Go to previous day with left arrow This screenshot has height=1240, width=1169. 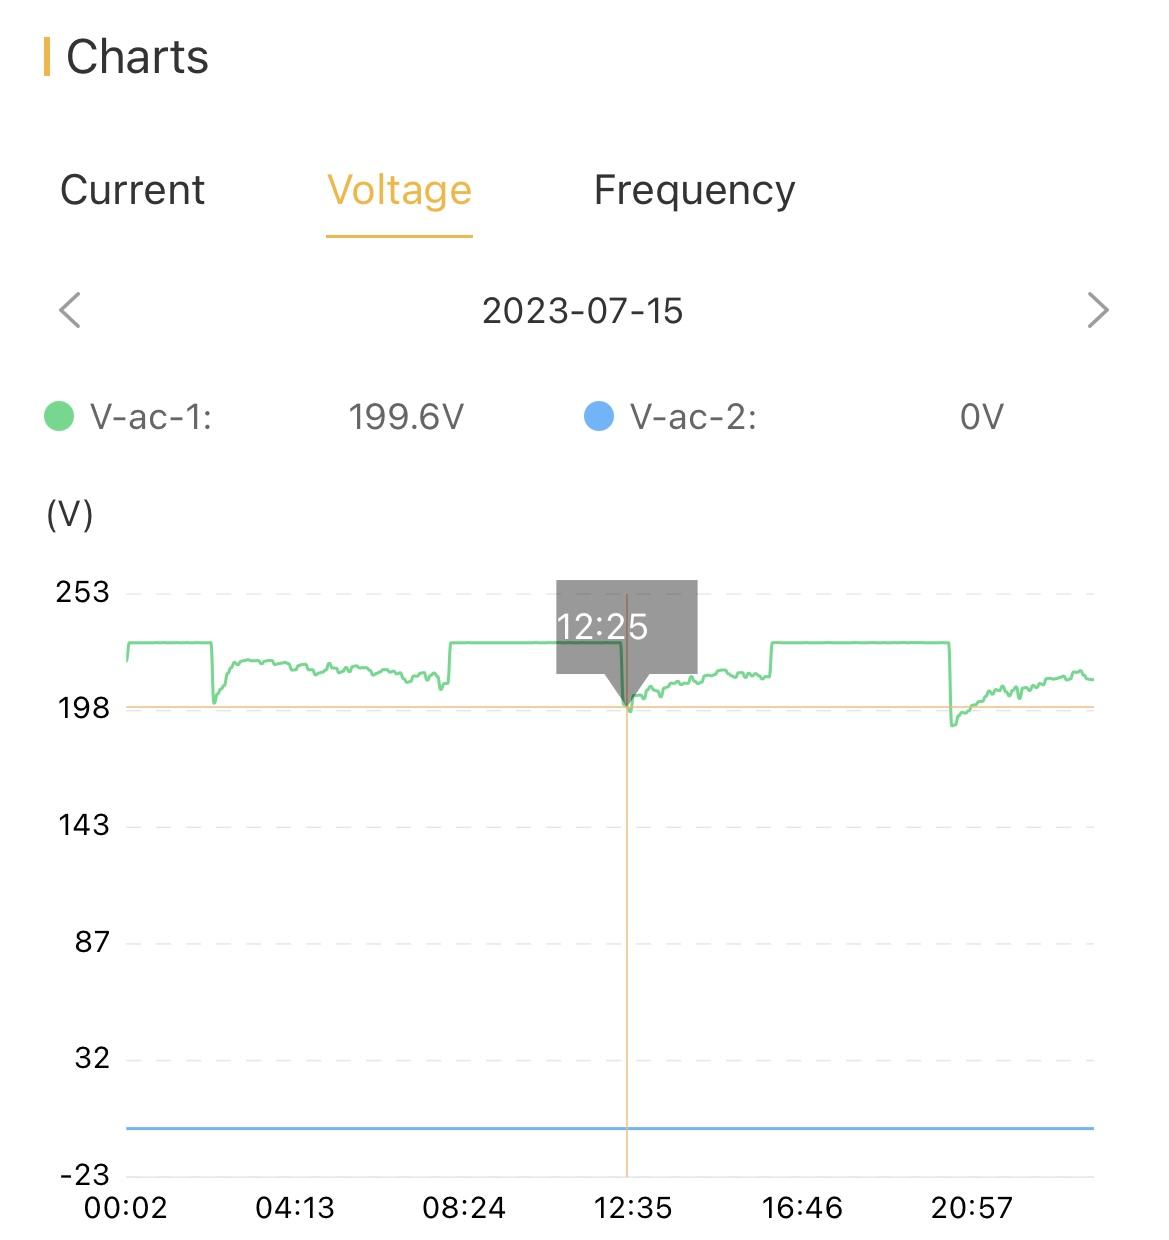(70, 310)
